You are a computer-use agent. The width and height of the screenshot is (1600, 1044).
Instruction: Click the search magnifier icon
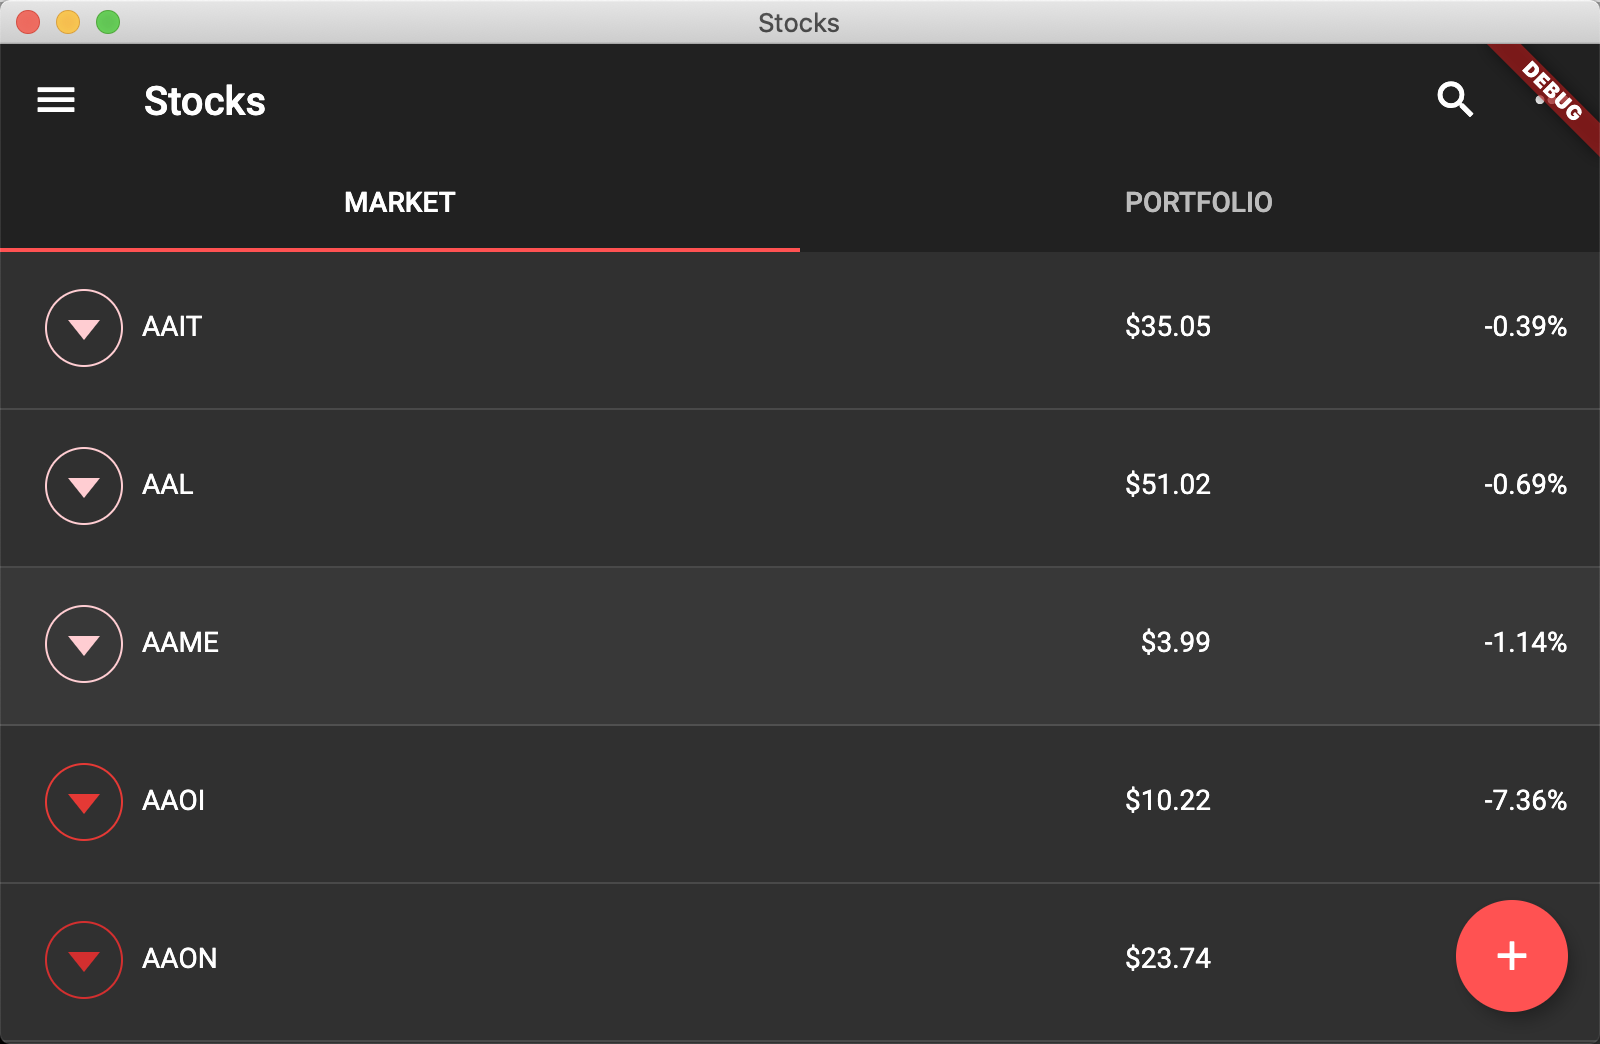click(1454, 100)
